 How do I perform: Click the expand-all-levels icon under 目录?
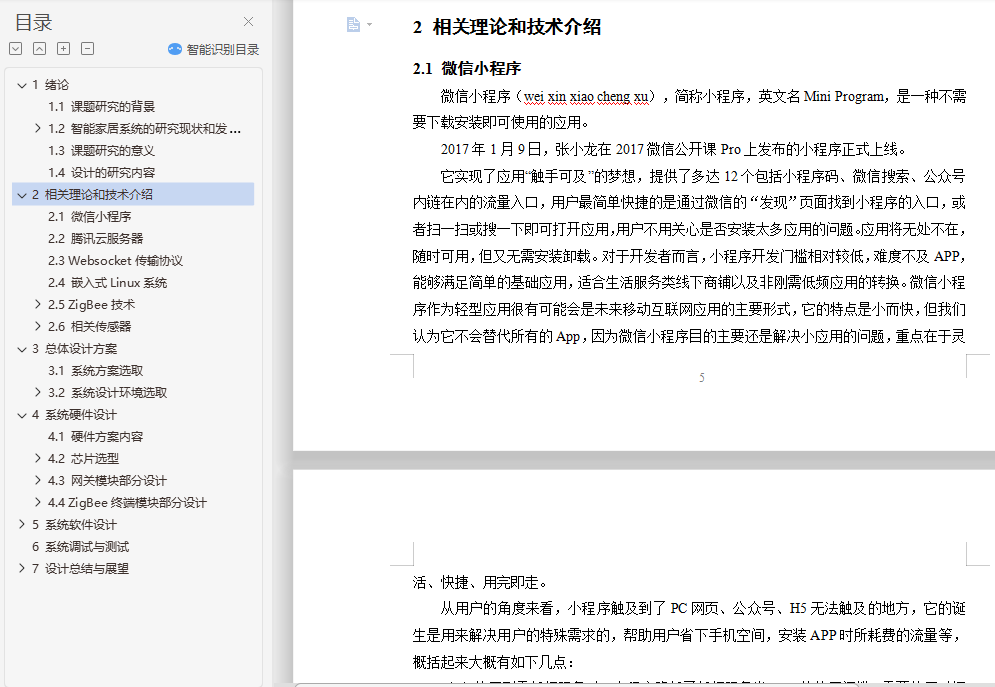pyautogui.click(x=16, y=49)
